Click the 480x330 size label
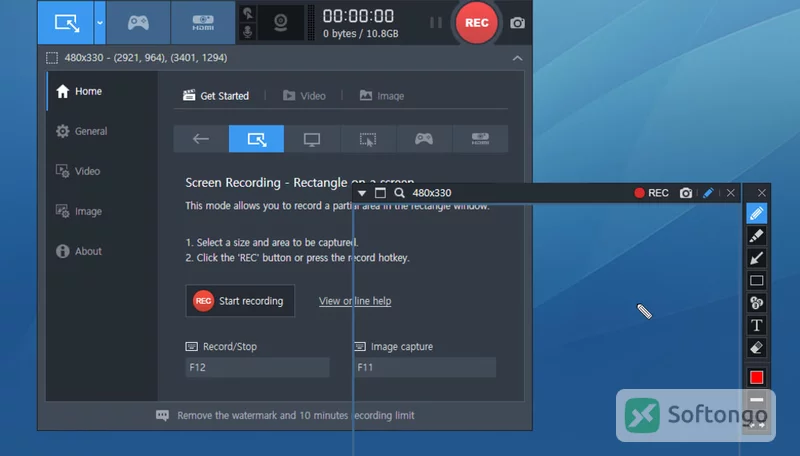Viewport: 800px width, 456px height. [432, 193]
